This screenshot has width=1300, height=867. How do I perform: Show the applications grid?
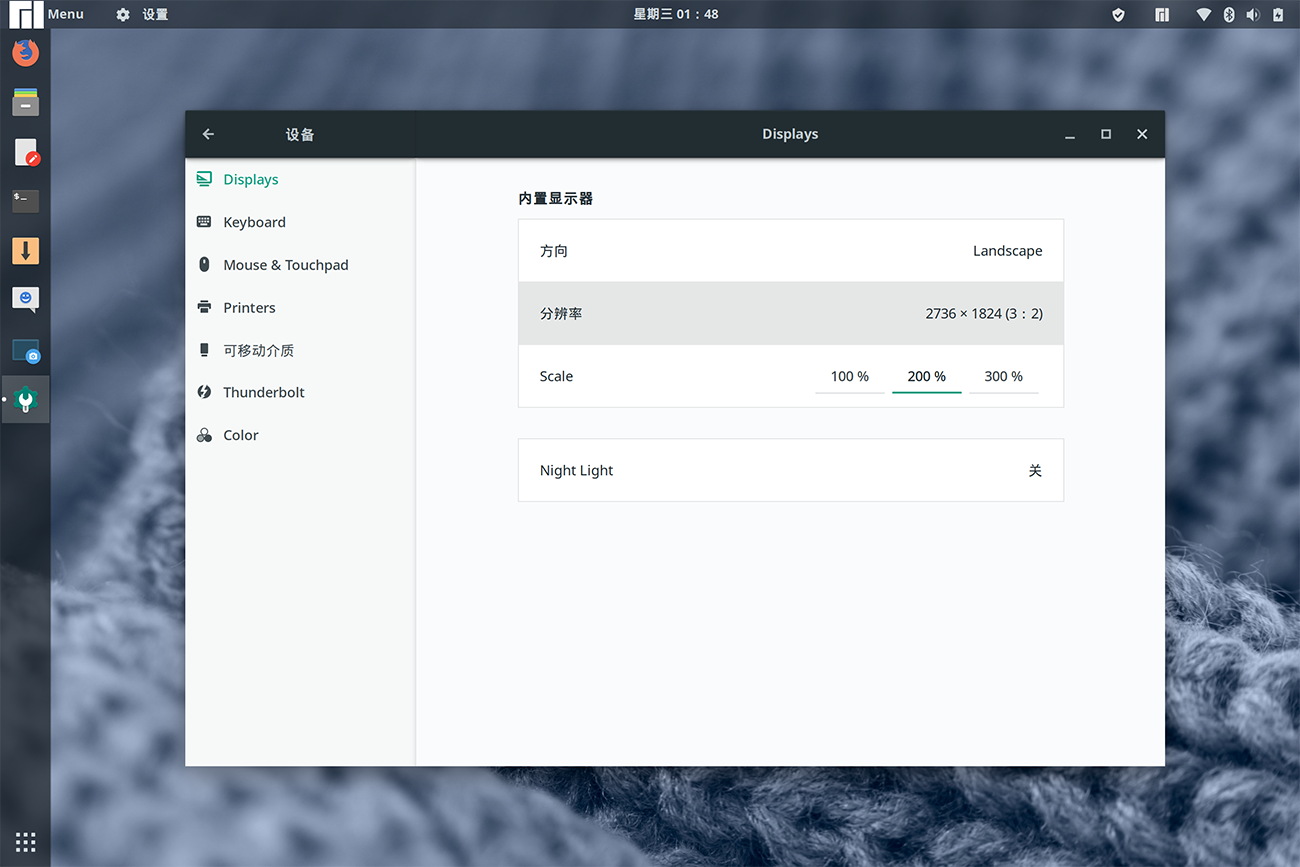[x=26, y=842]
